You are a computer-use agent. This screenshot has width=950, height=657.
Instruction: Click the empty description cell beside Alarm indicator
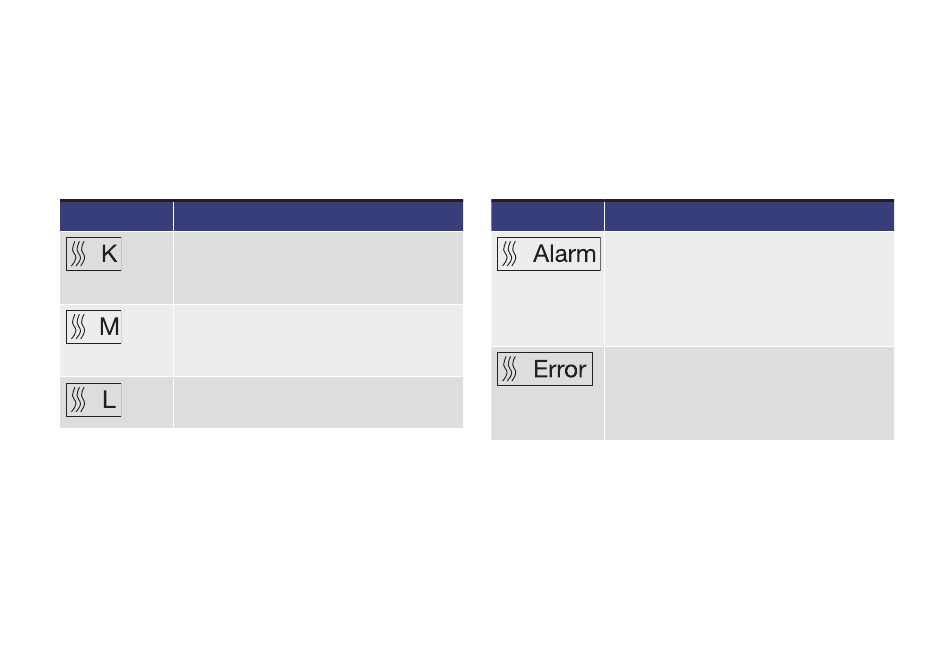[749, 288]
